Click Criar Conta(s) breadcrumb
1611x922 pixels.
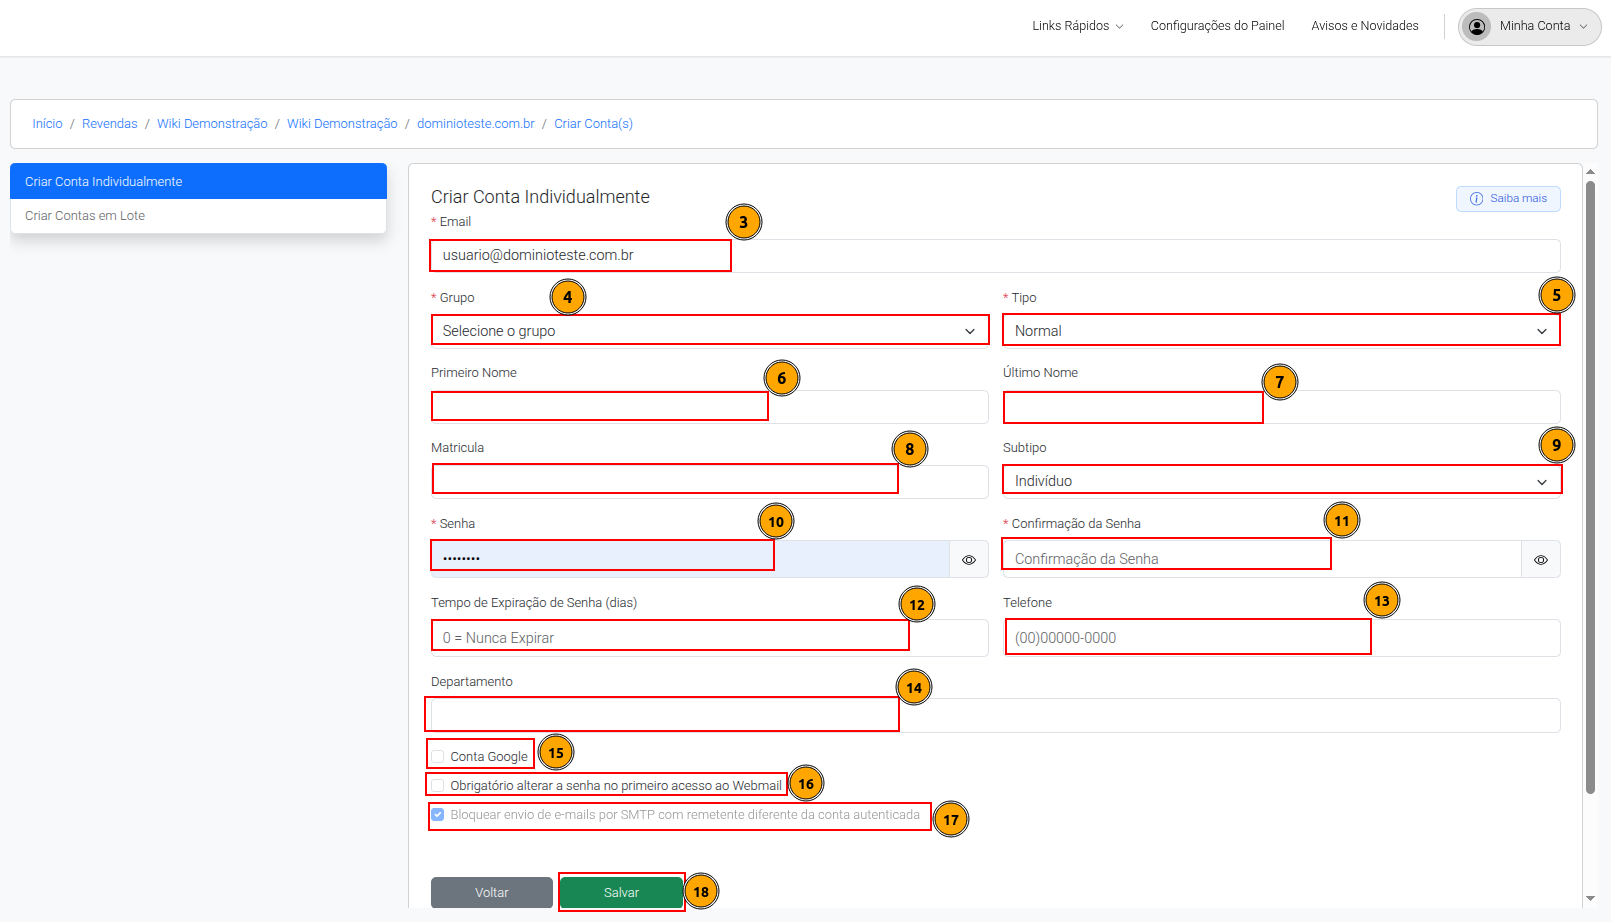pyautogui.click(x=593, y=124)
